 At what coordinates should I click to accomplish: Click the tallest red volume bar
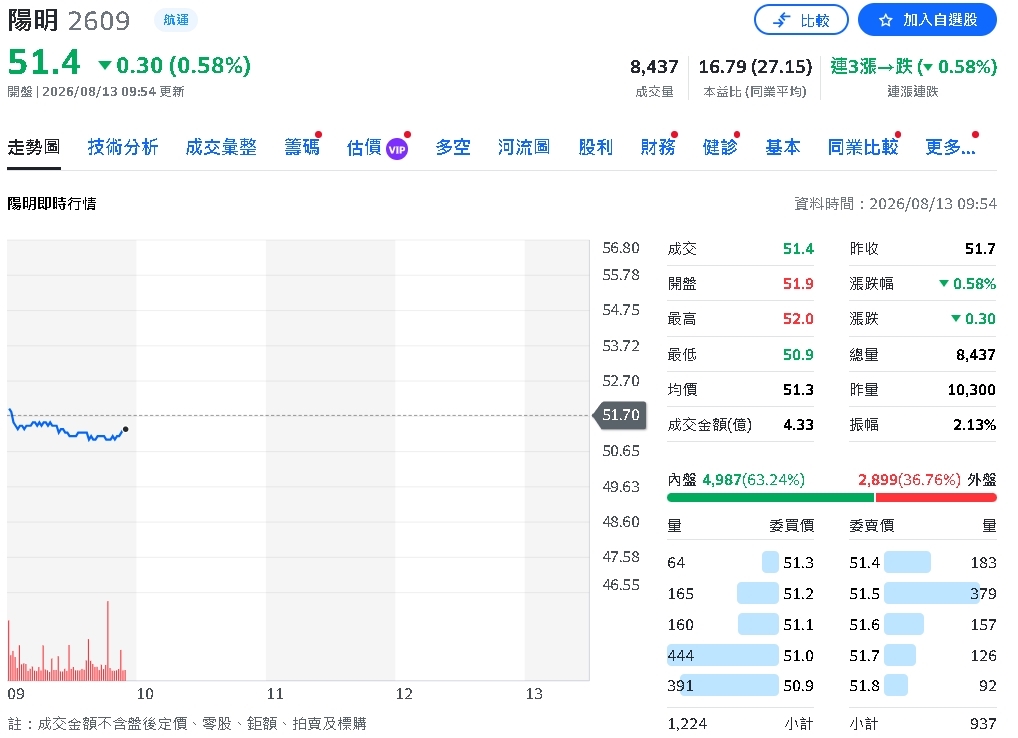click(x=108, y=641)
